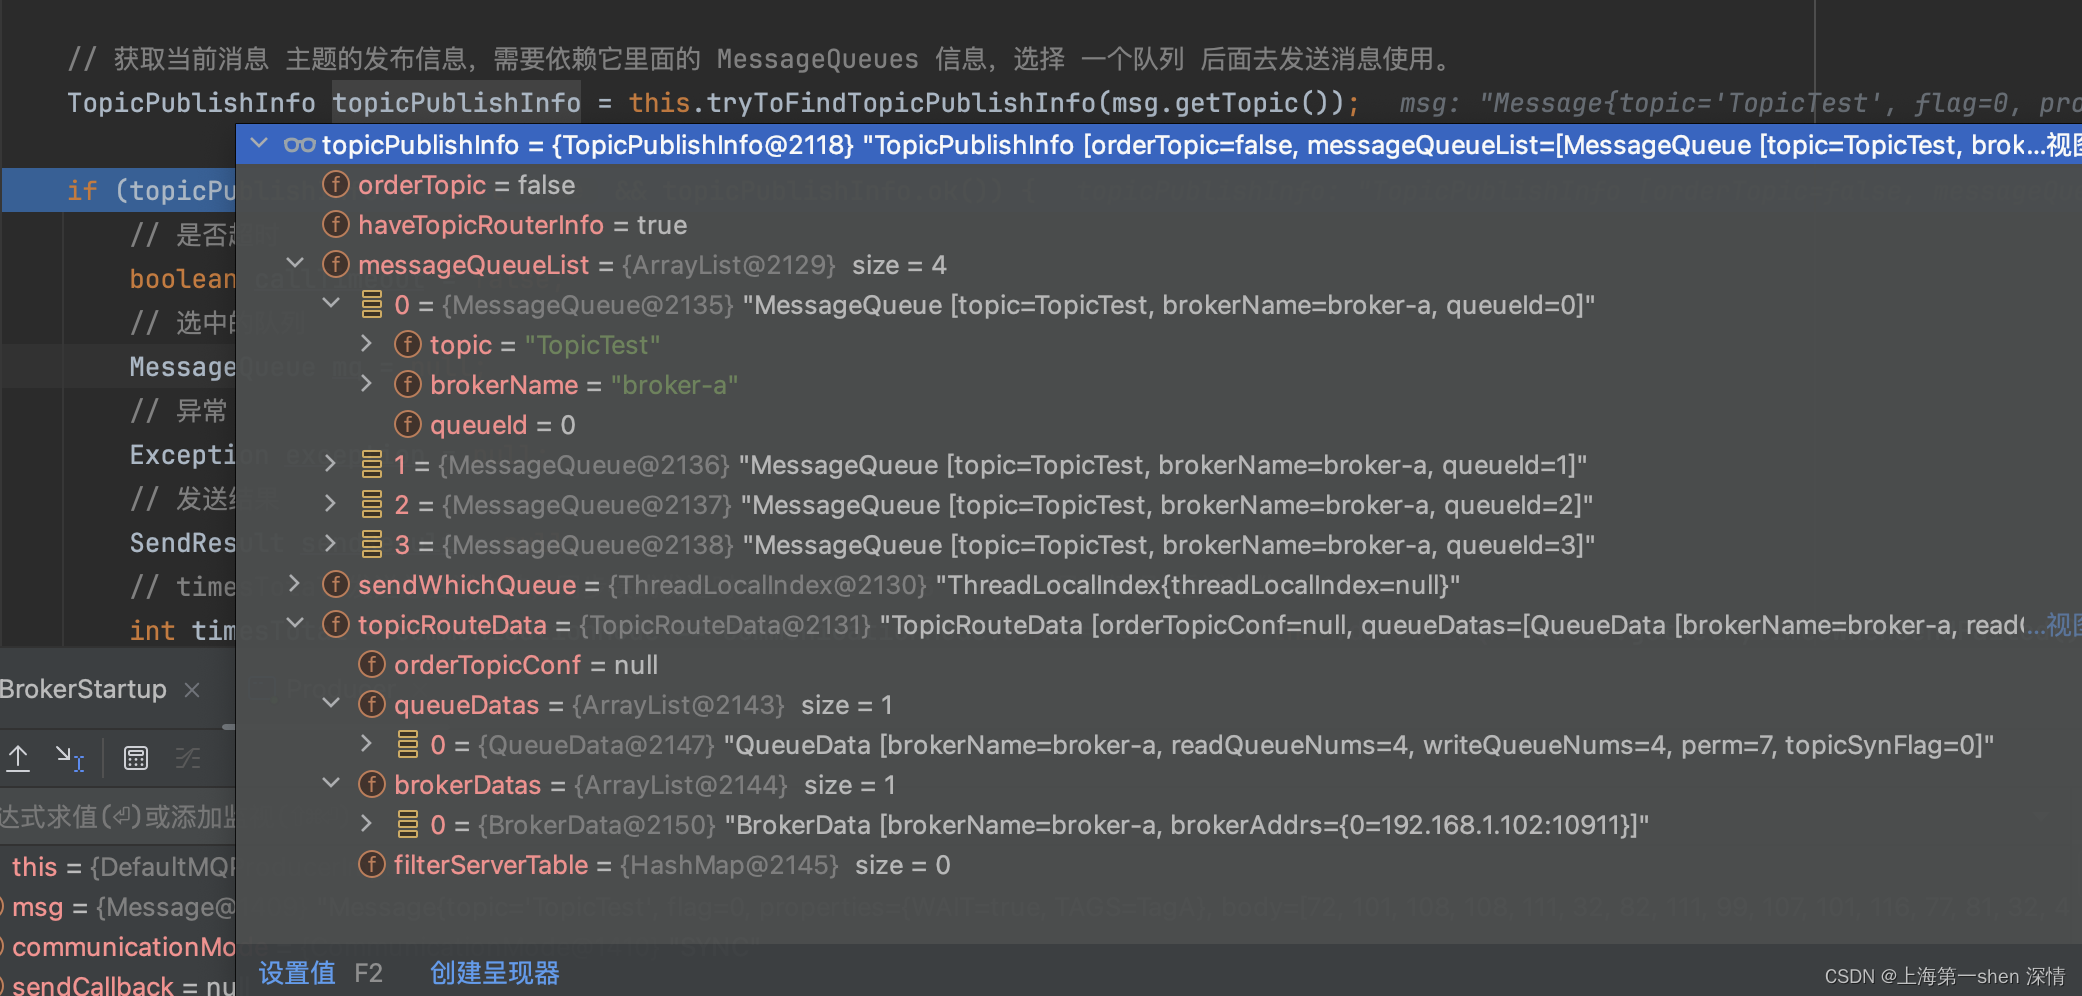Switch to the BrokerStartup tab

click(83, 689)
